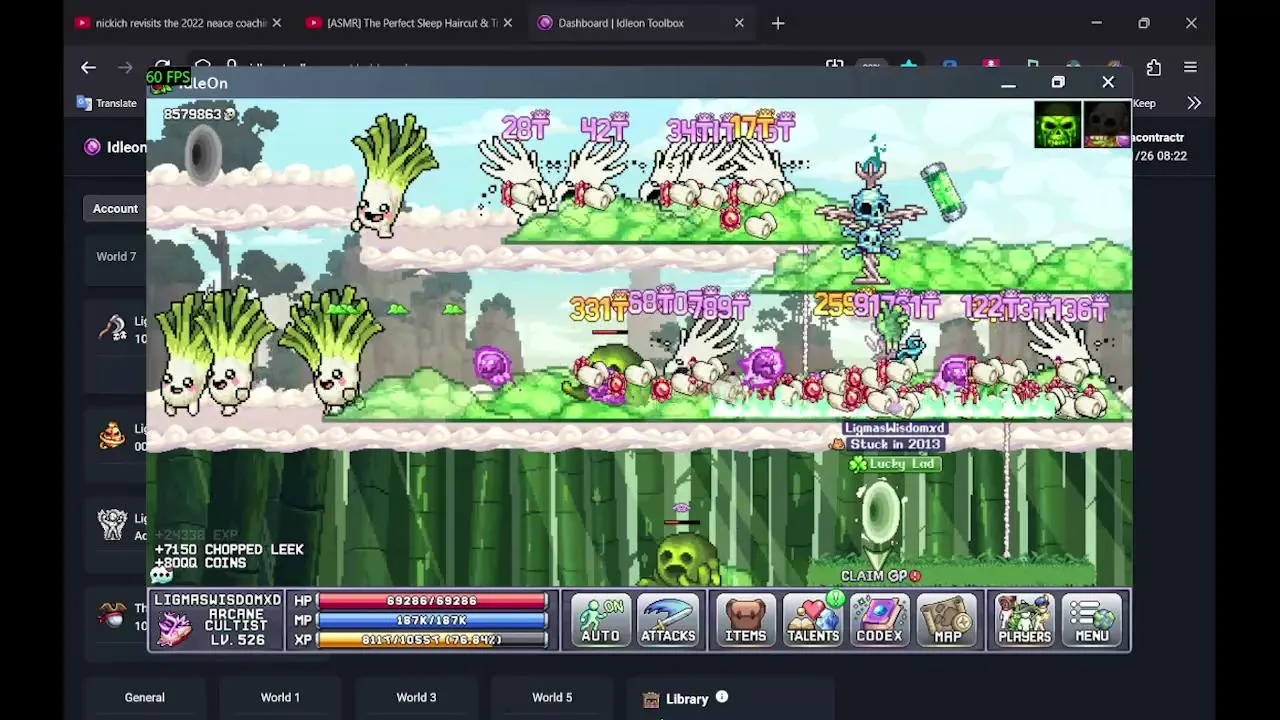1280x720 pixels.
Task: Click the coin counter 8579863
Action: 198,114
